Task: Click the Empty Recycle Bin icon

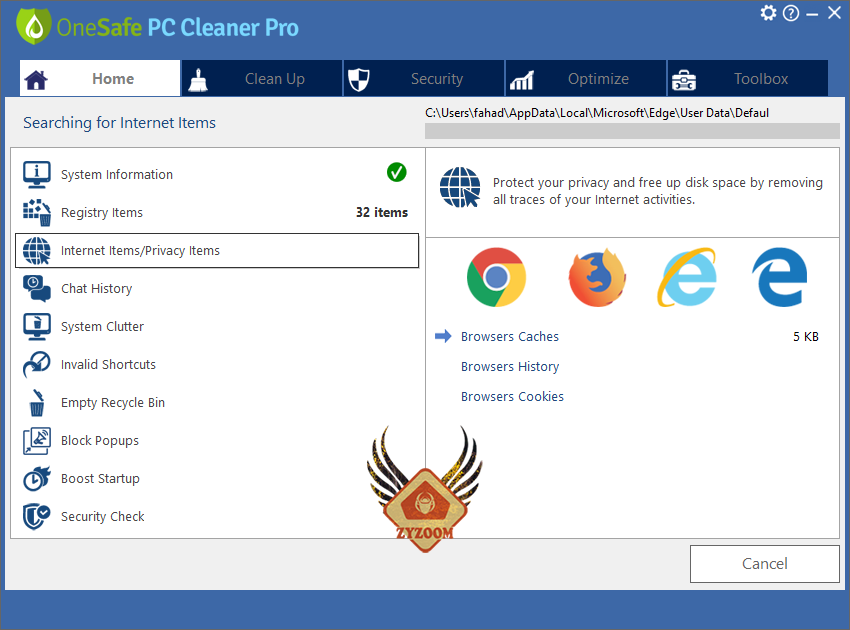Action: [x=37, y=402]
